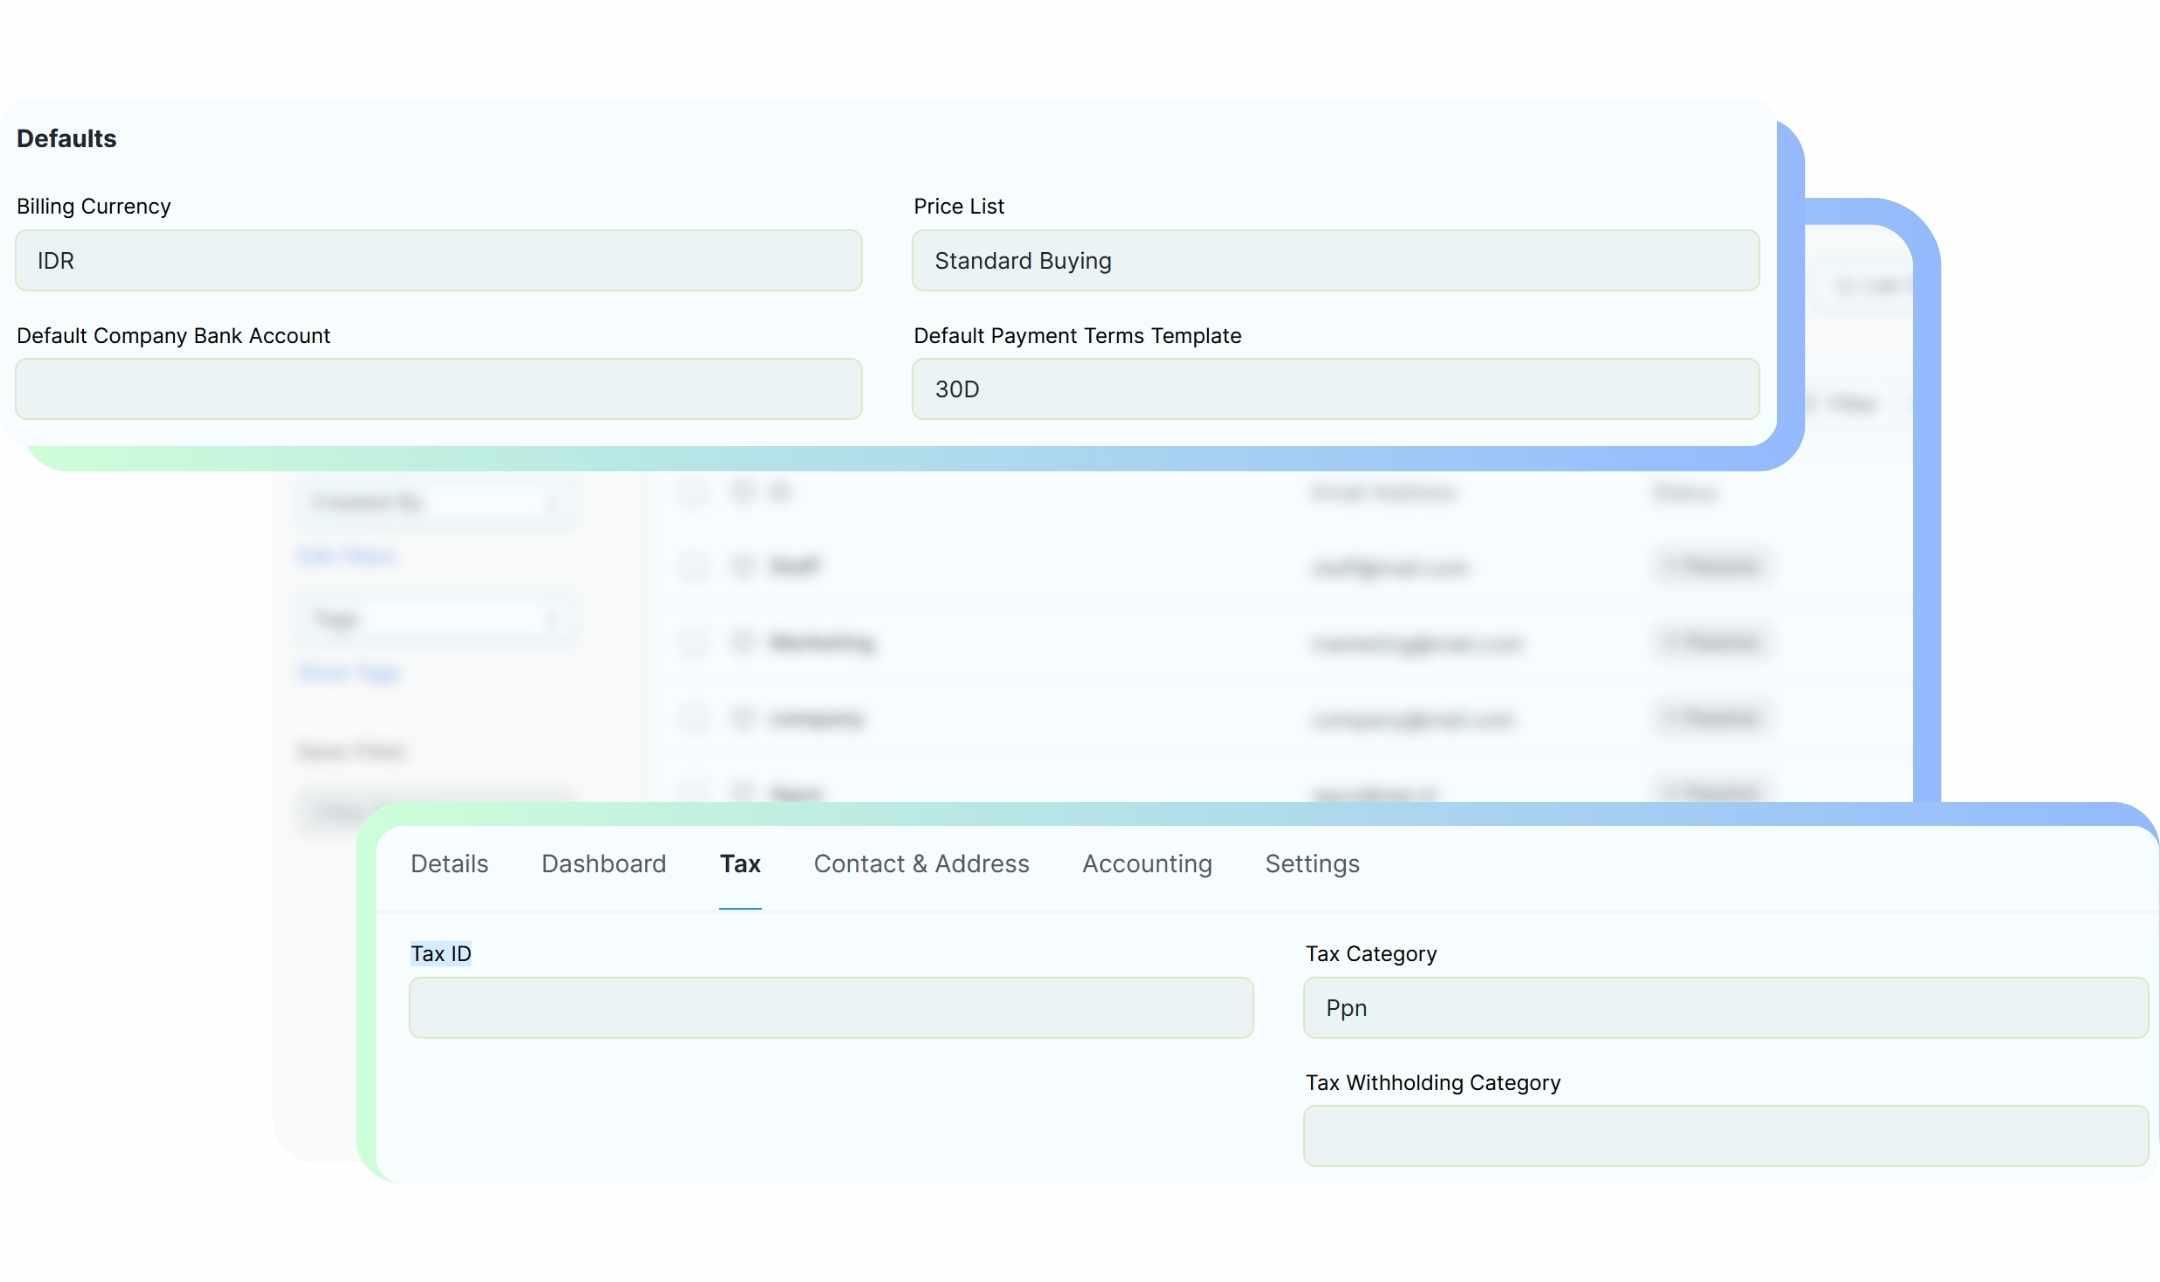The width and height of the screenshot is (2160, 1282).
Task: Open the Settings tab
Action: pos(1311,864)
